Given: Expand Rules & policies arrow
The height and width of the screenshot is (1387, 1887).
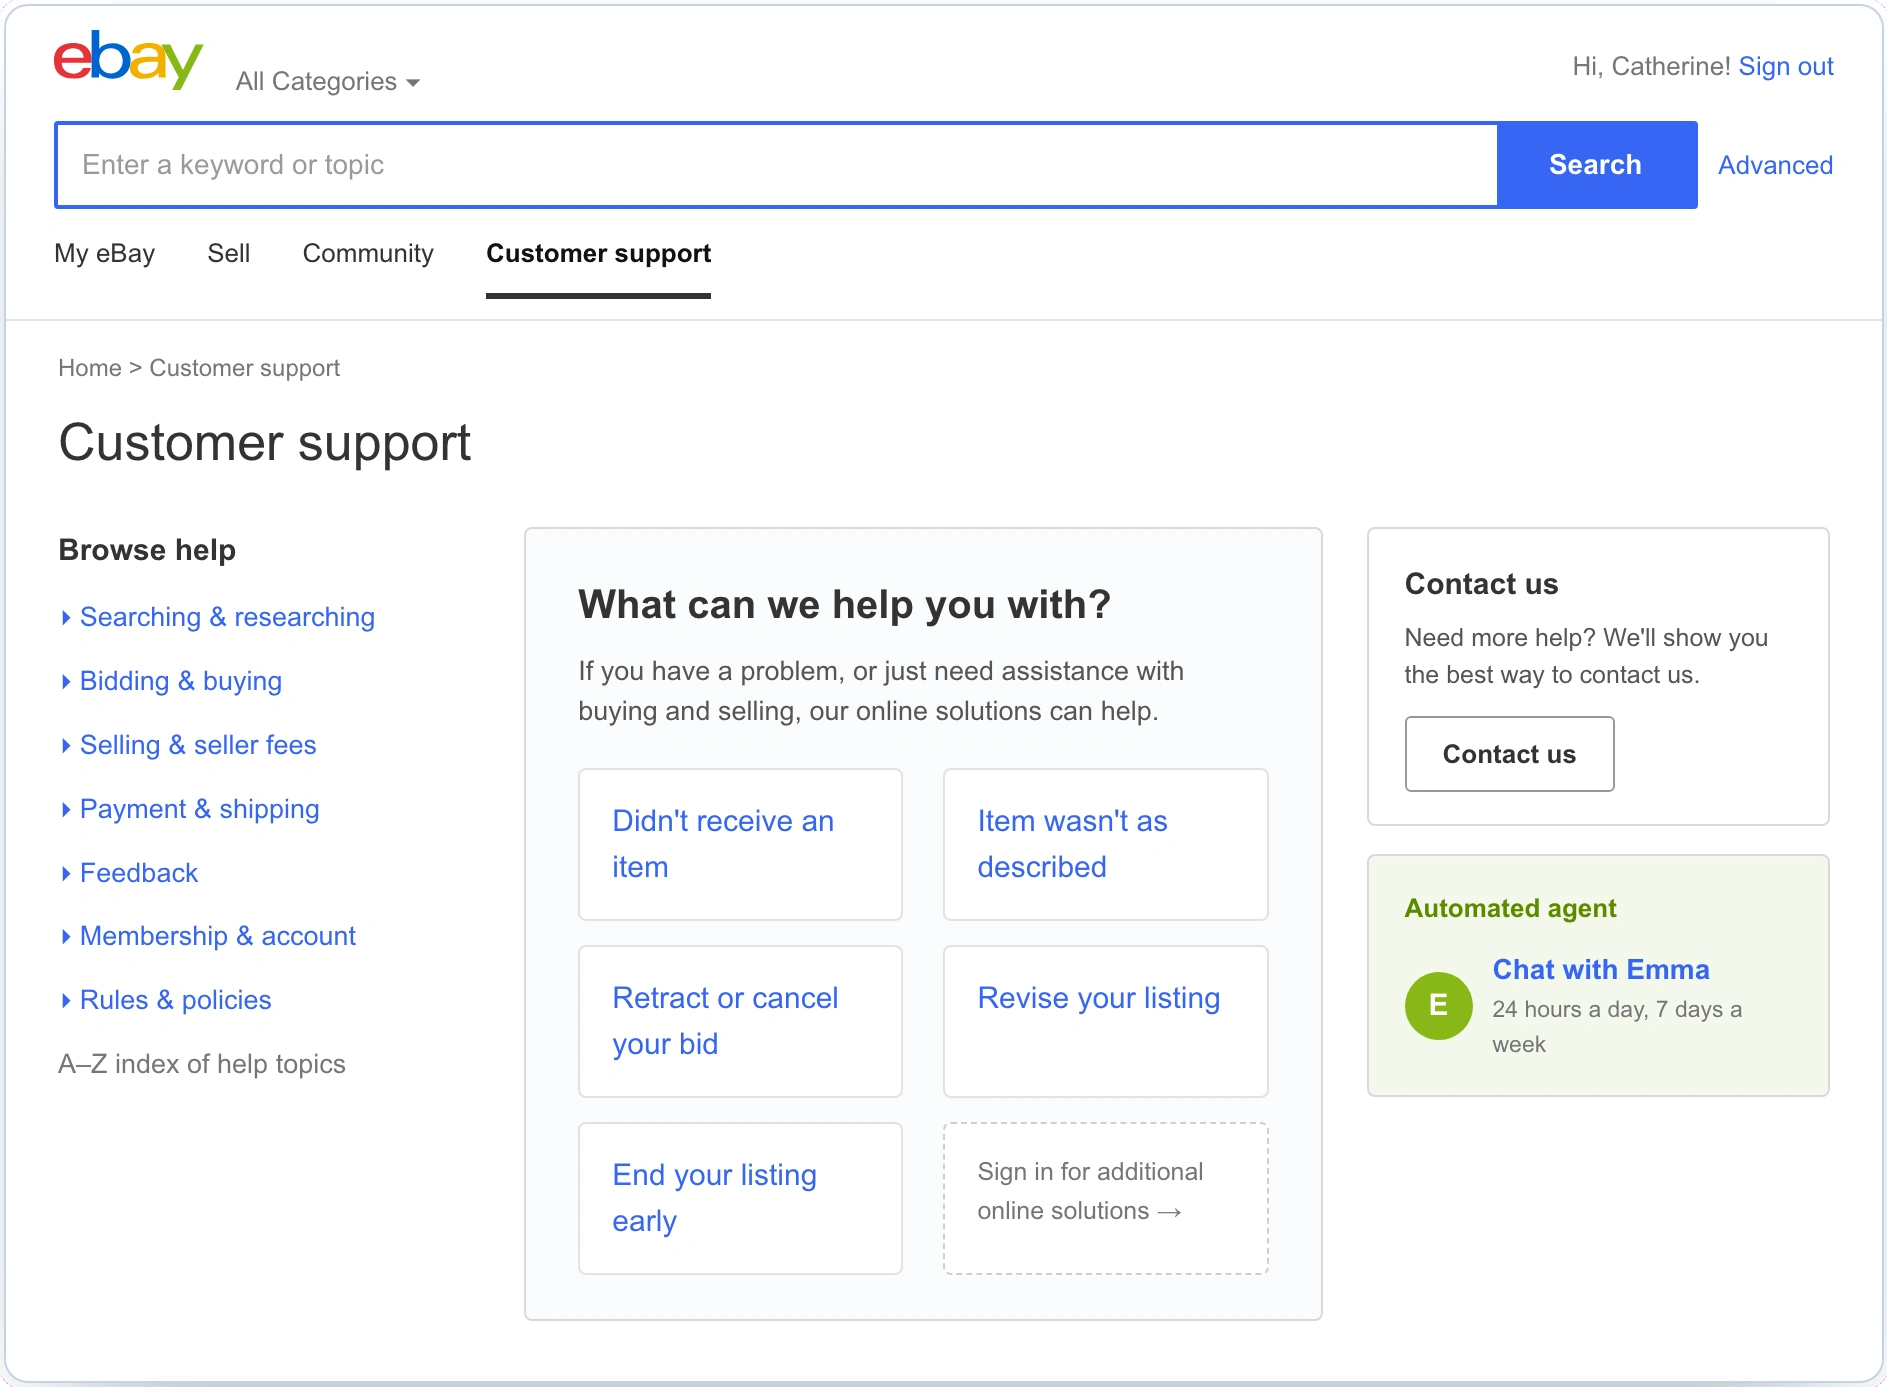Looking at the screenshot, I should click(x=66, y=1001).
